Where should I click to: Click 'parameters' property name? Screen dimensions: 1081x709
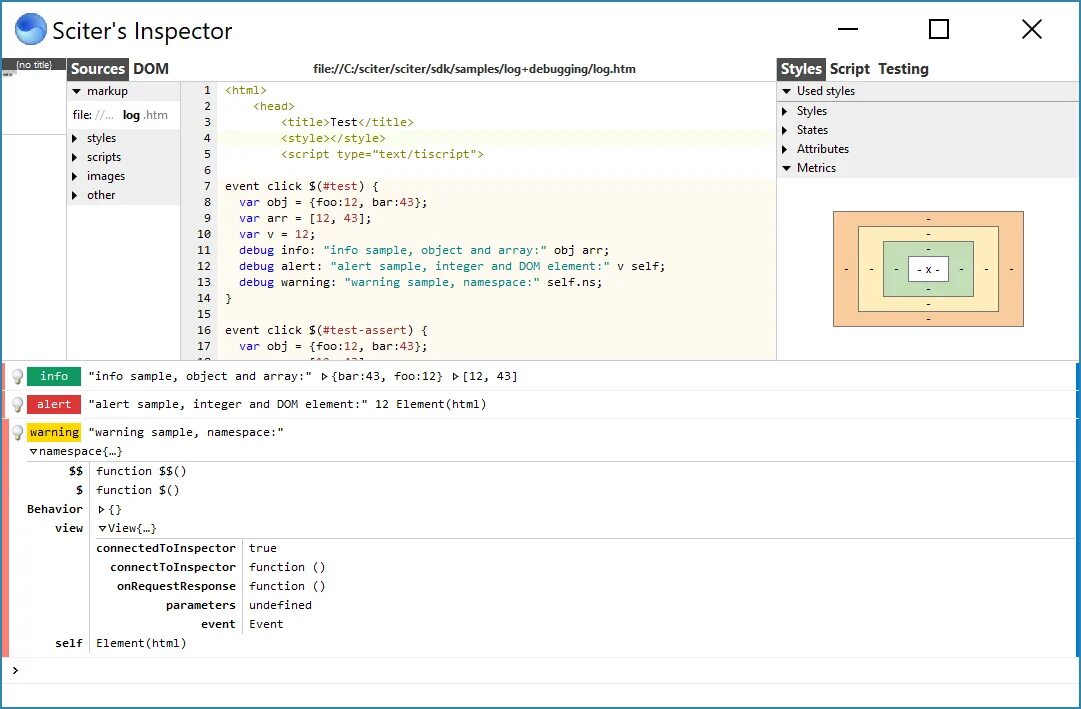click(200, 606)
